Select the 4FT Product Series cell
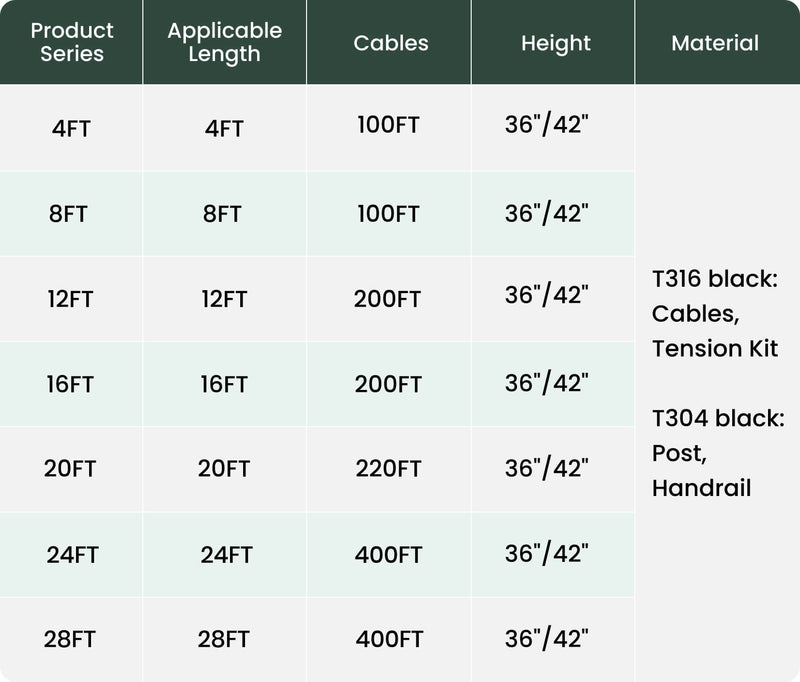Viewport: 800px width, 682px height. tap(72, 129)
